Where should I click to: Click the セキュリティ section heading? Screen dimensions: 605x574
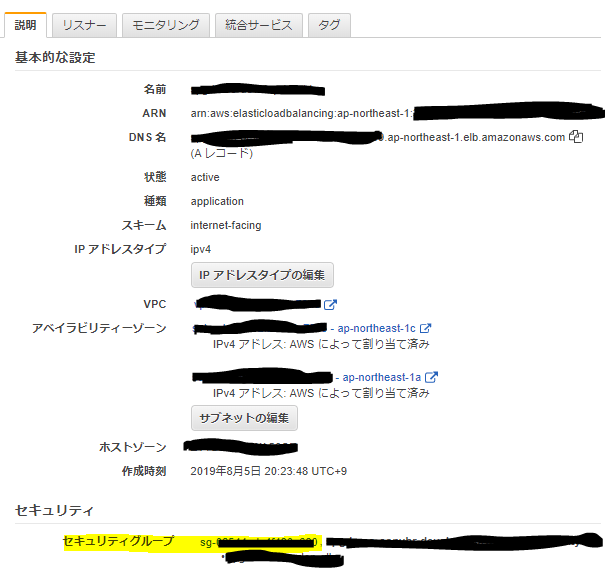pos(54,511)
